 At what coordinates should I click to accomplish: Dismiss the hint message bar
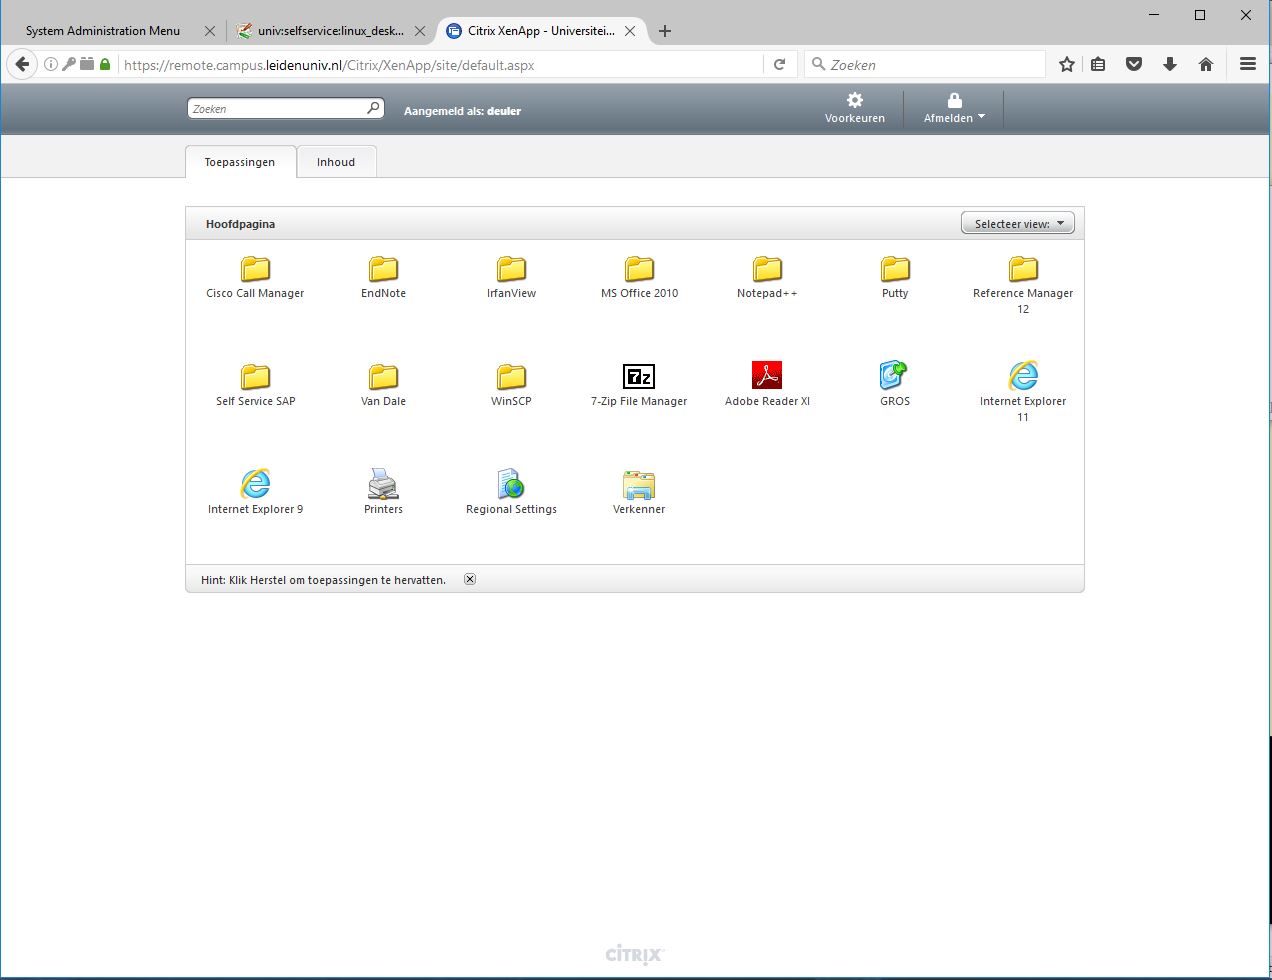click(x=470, y=580)
